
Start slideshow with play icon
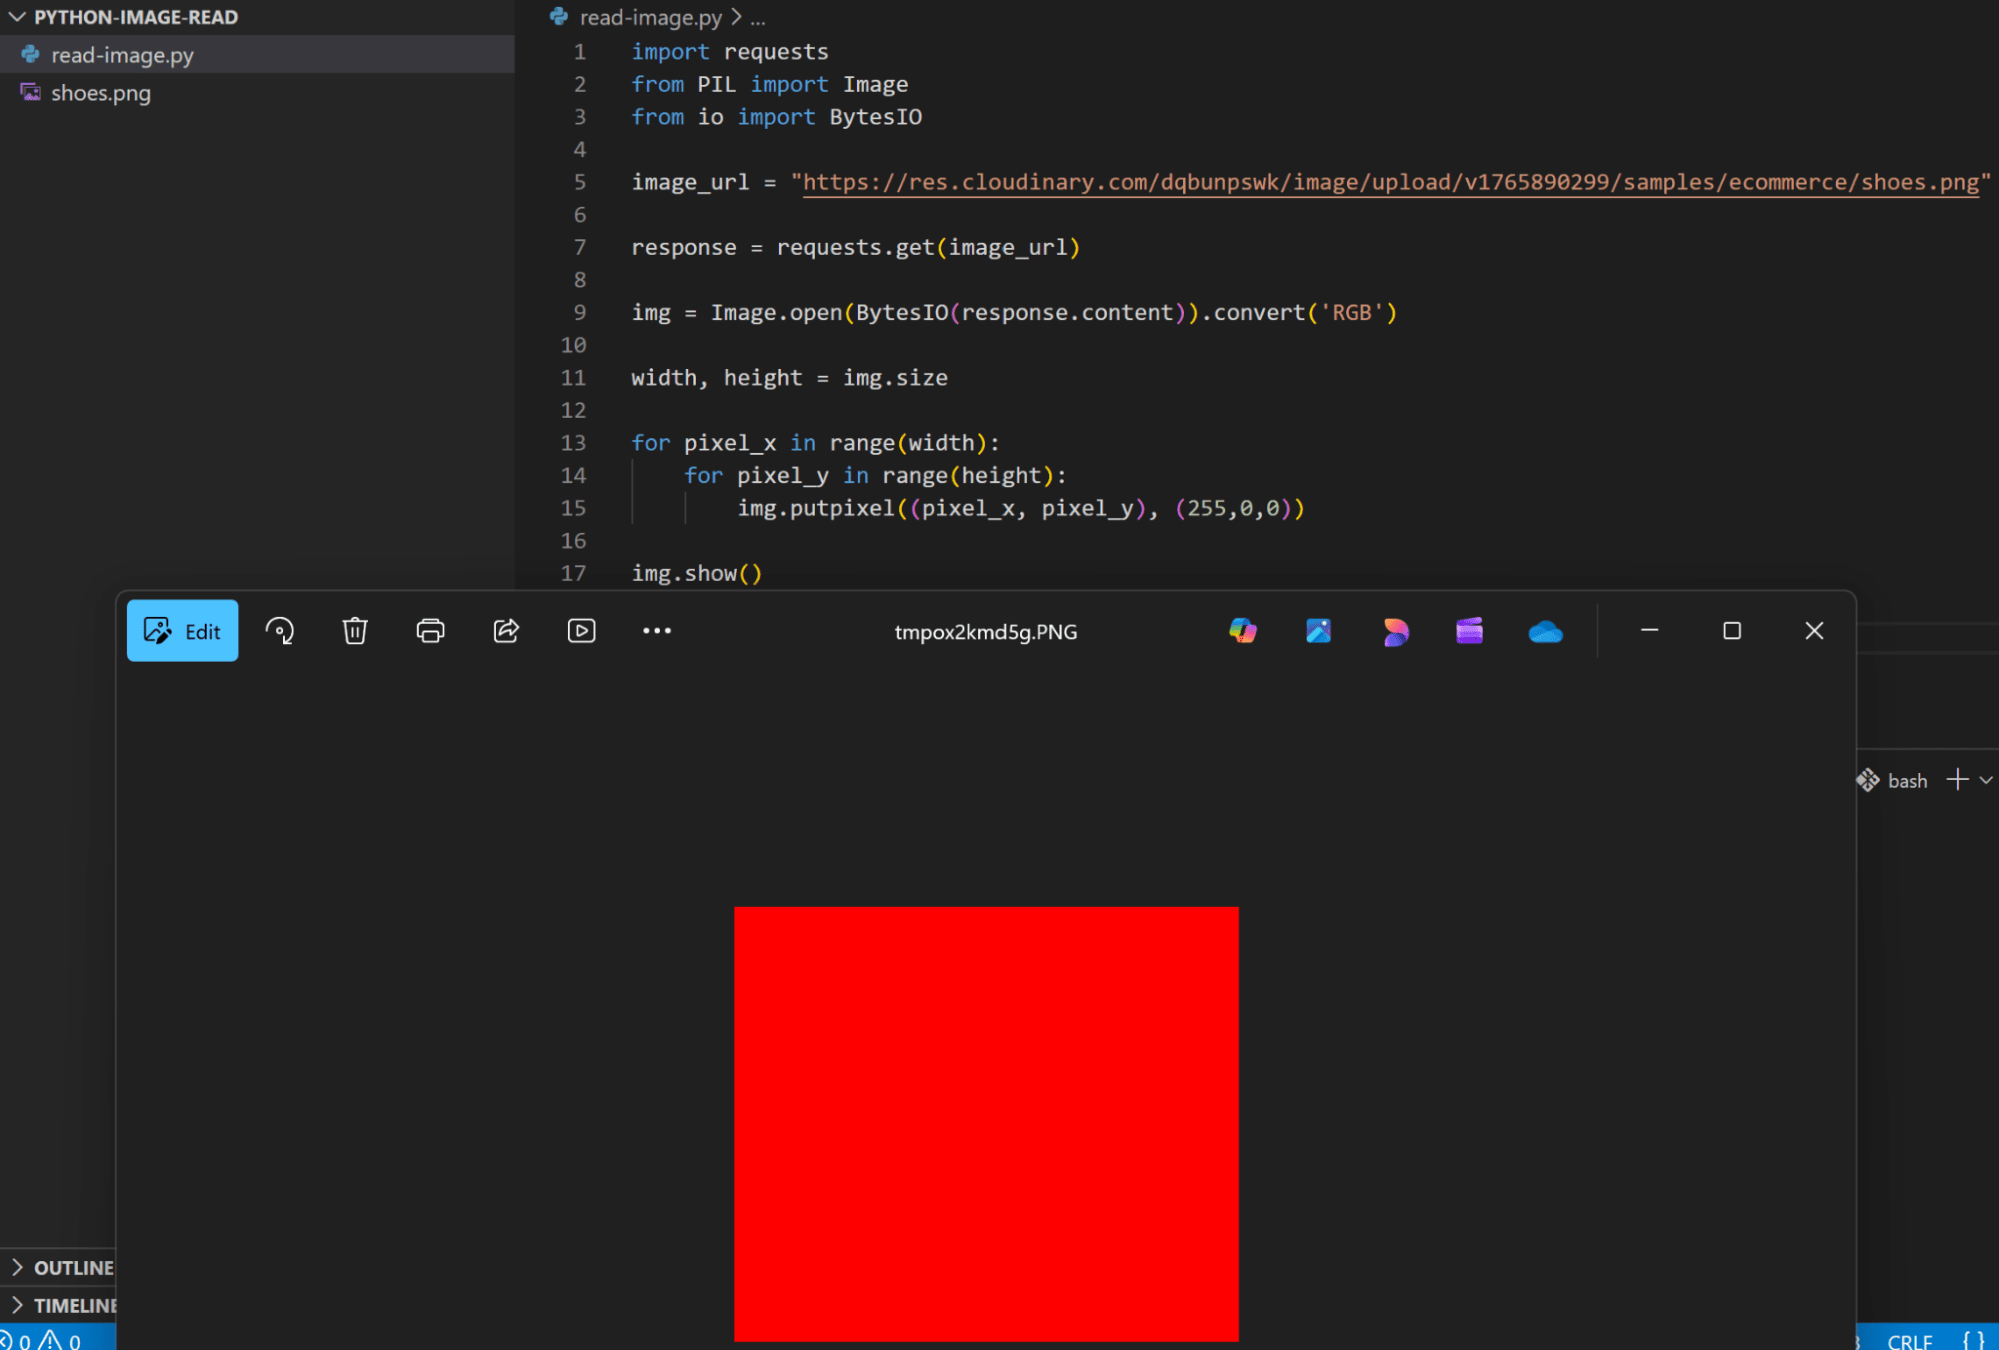click(581, 631)
